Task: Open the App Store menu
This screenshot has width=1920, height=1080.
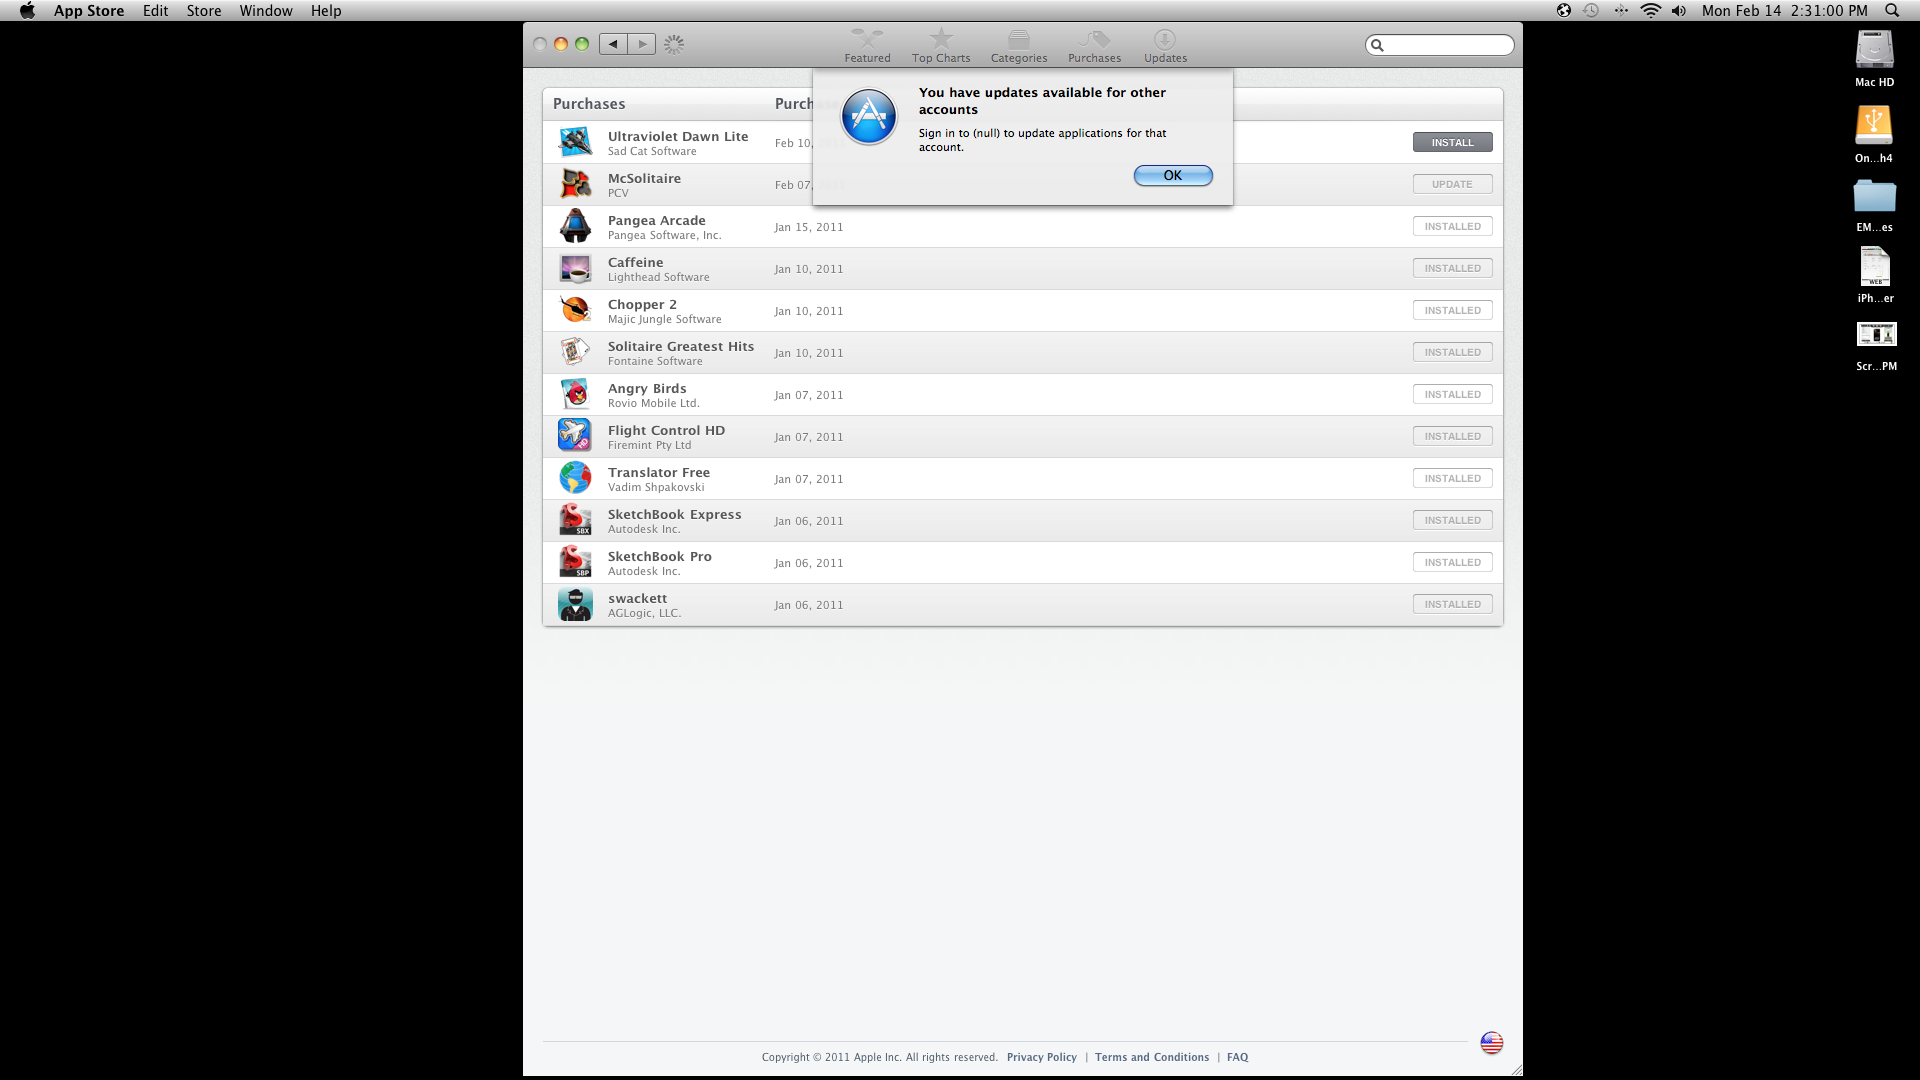Action: click(89, 11)
